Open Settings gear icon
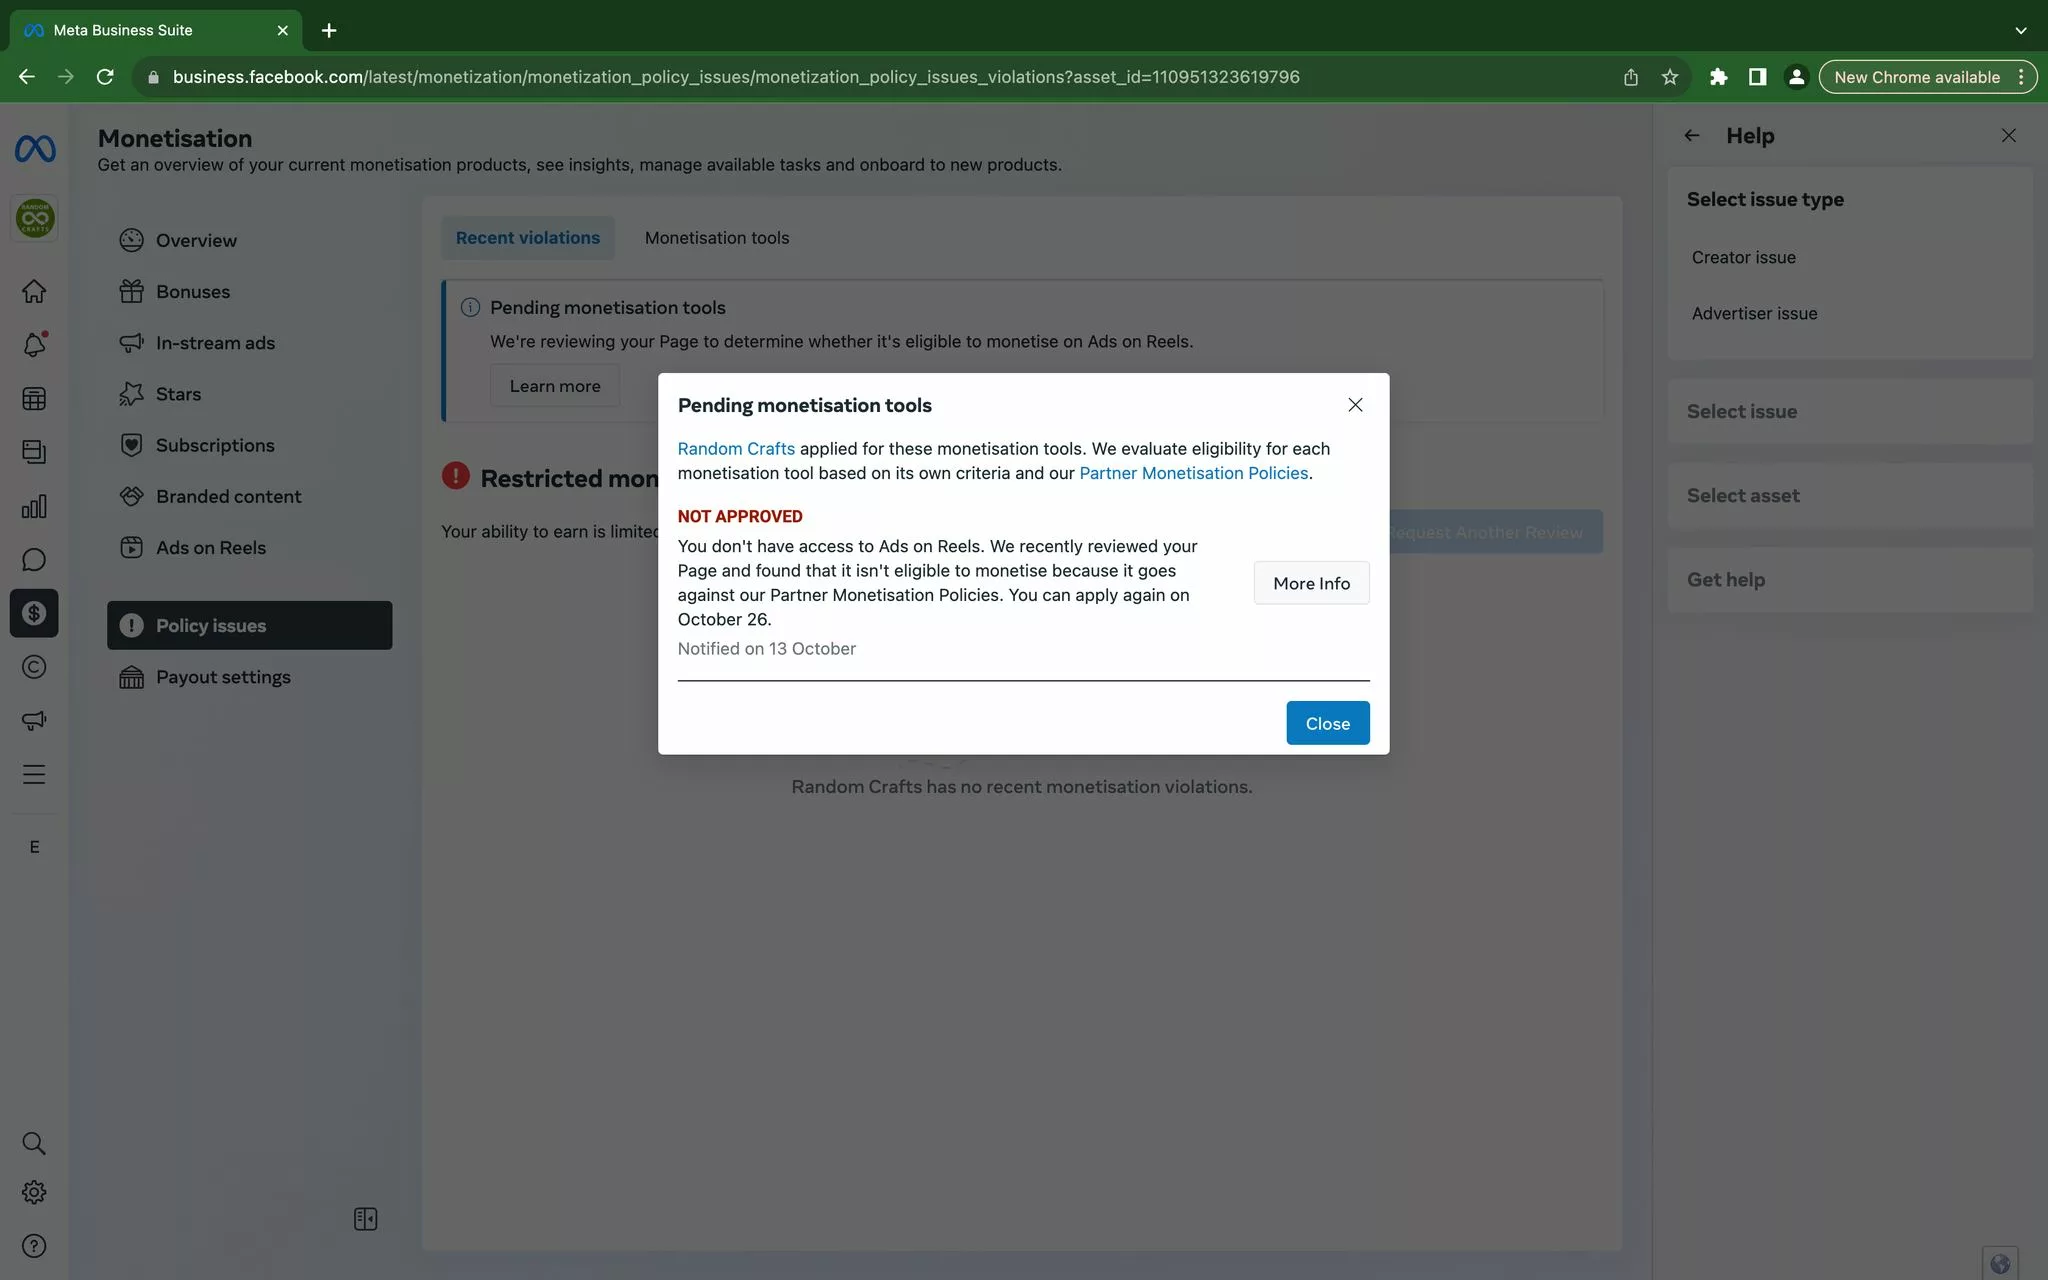Screen dimensions: 2048x1280 pyautogui.click(x=34, y=1192)
